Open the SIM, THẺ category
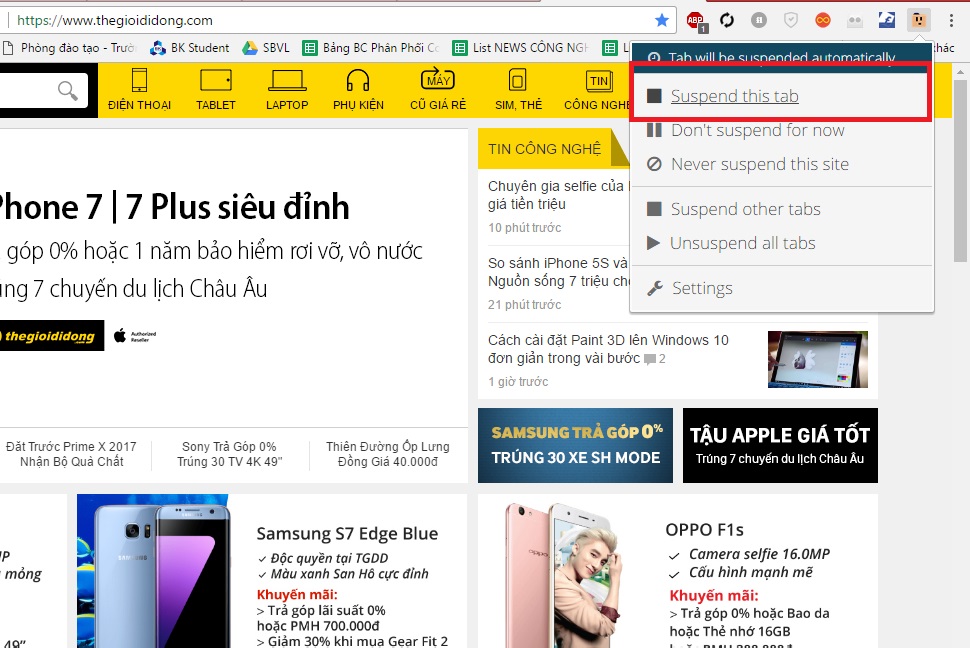Viewport: 970px width, 648px height. click(518, 90)
